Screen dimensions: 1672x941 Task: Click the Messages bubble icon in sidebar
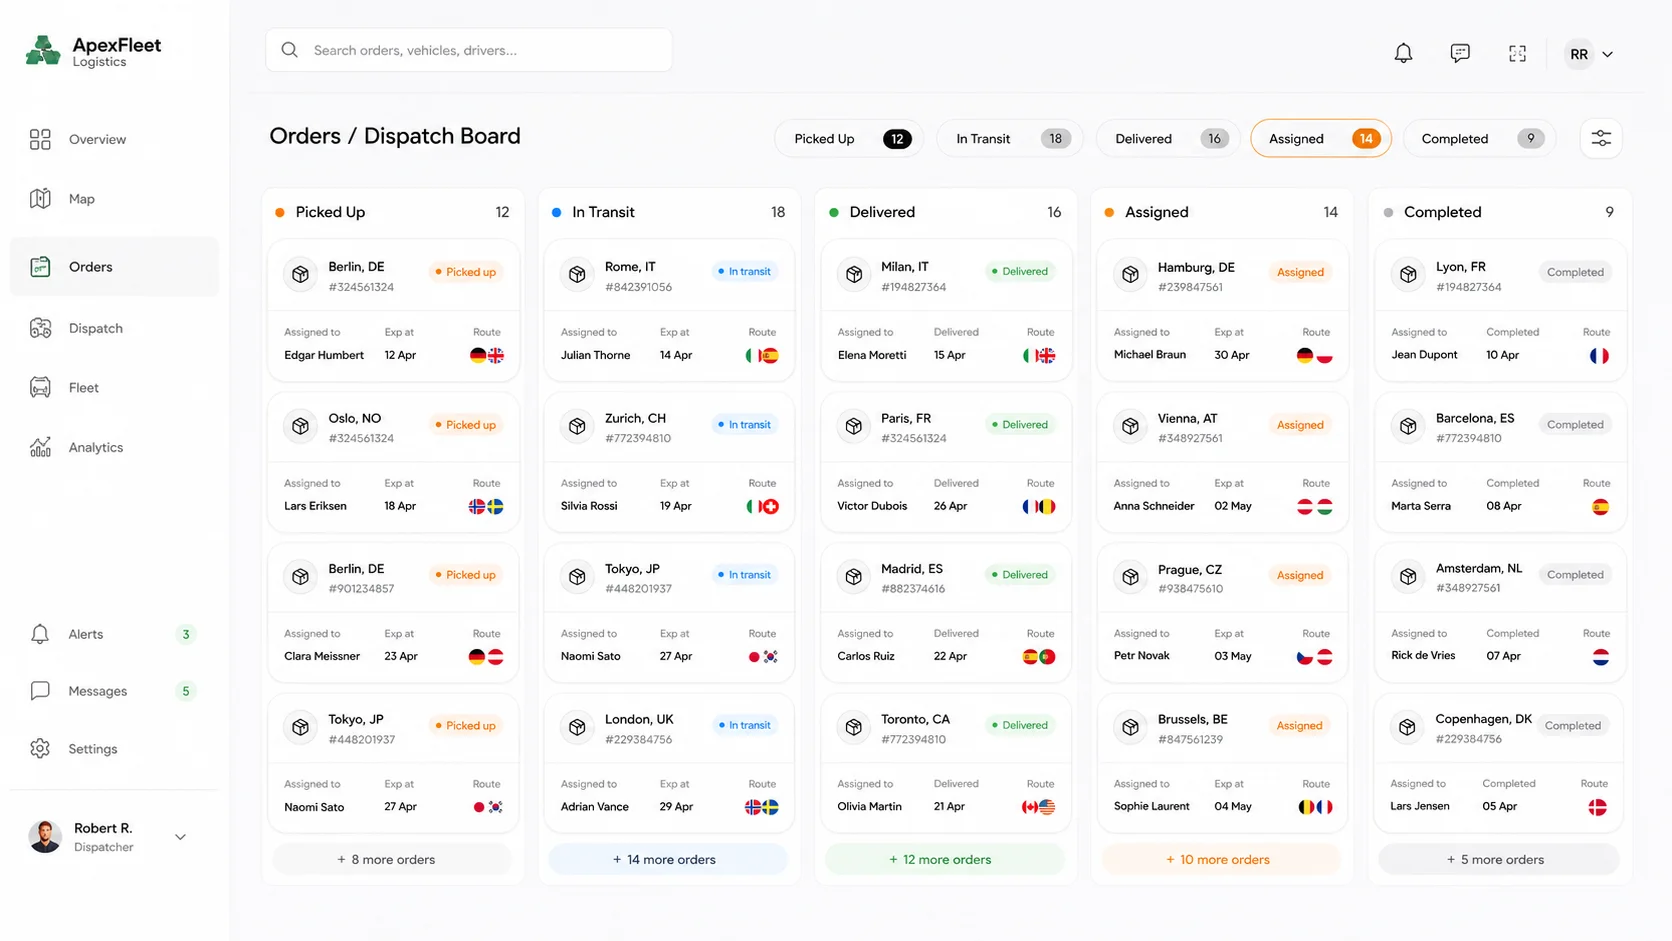[x=40, y=691]
